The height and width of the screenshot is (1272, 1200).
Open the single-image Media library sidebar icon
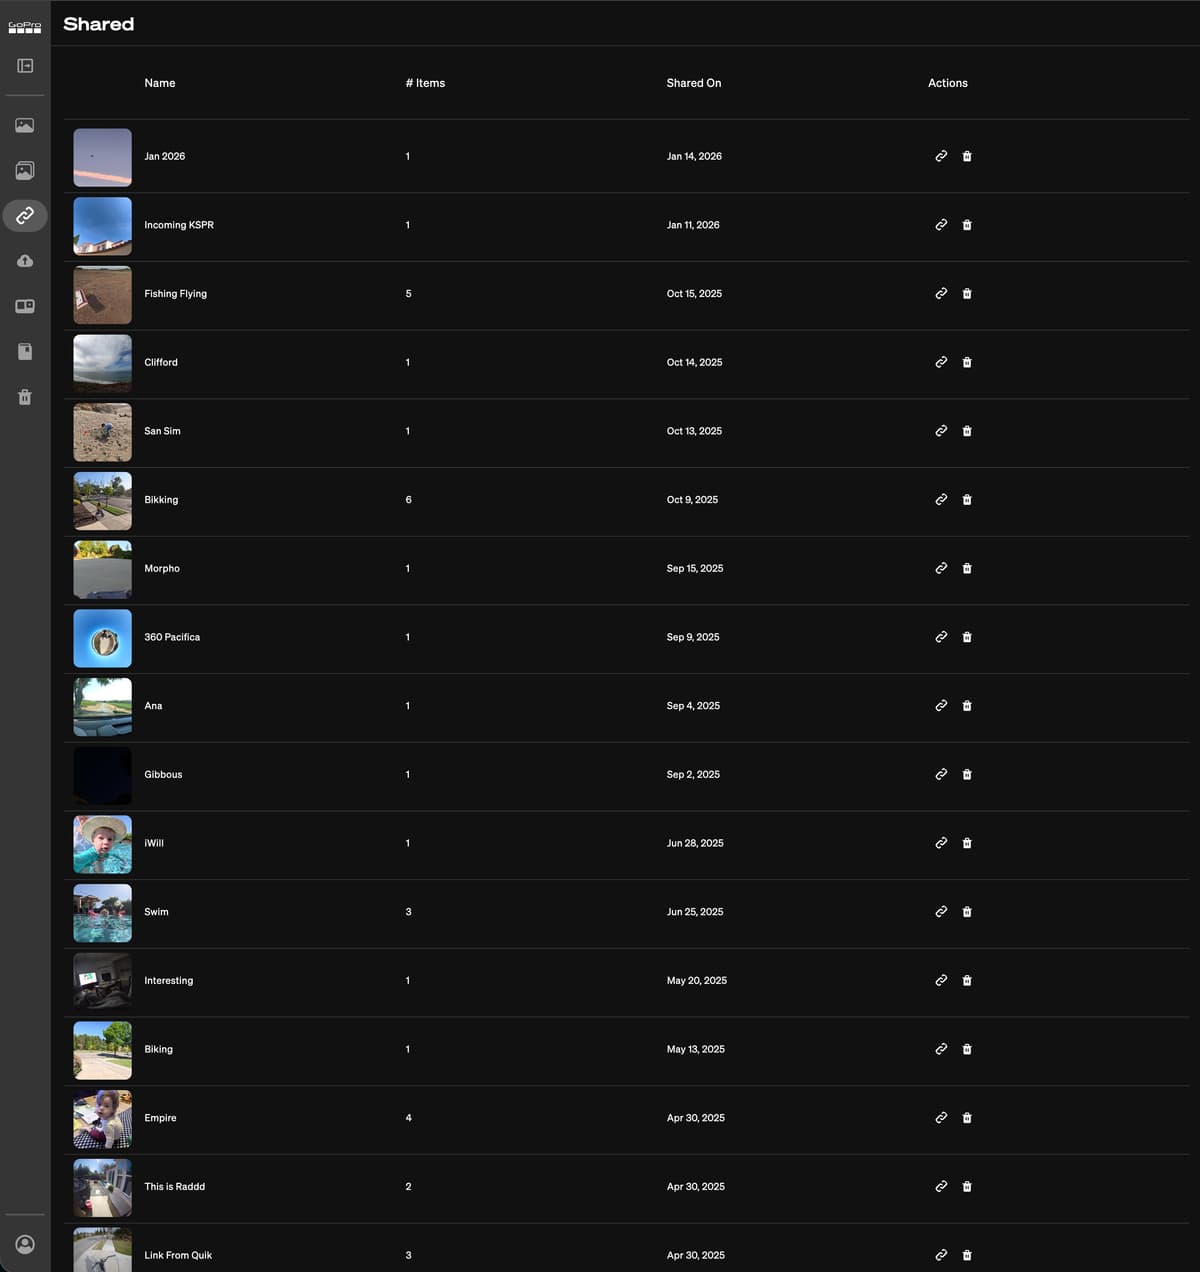click(25, 125)
